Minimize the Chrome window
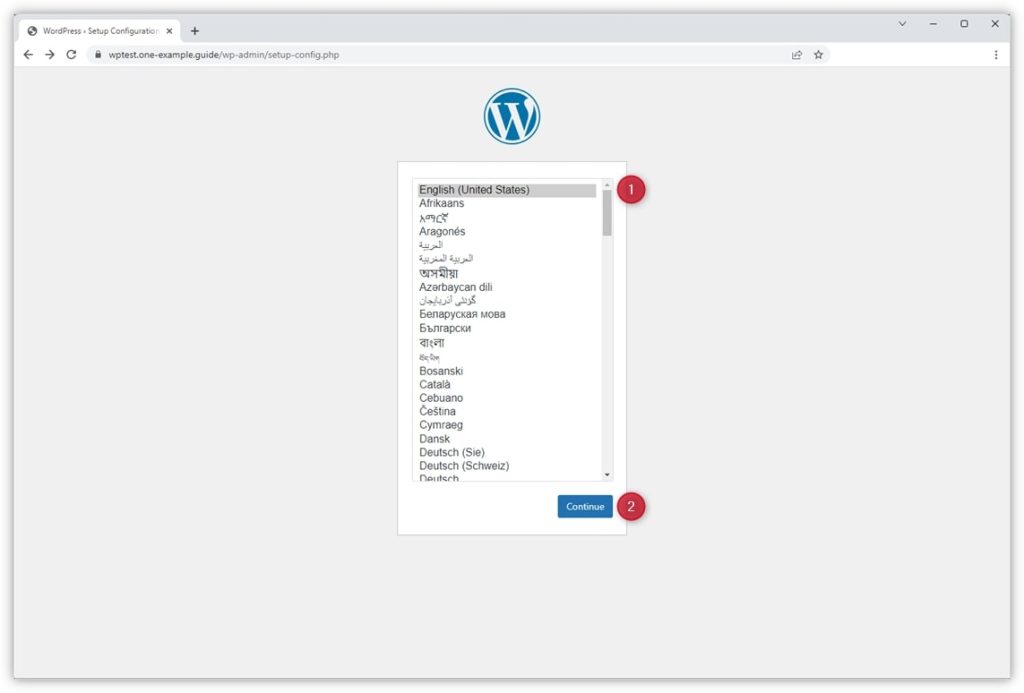Viewport: 1024px width, 693px height. coord(933,24)
